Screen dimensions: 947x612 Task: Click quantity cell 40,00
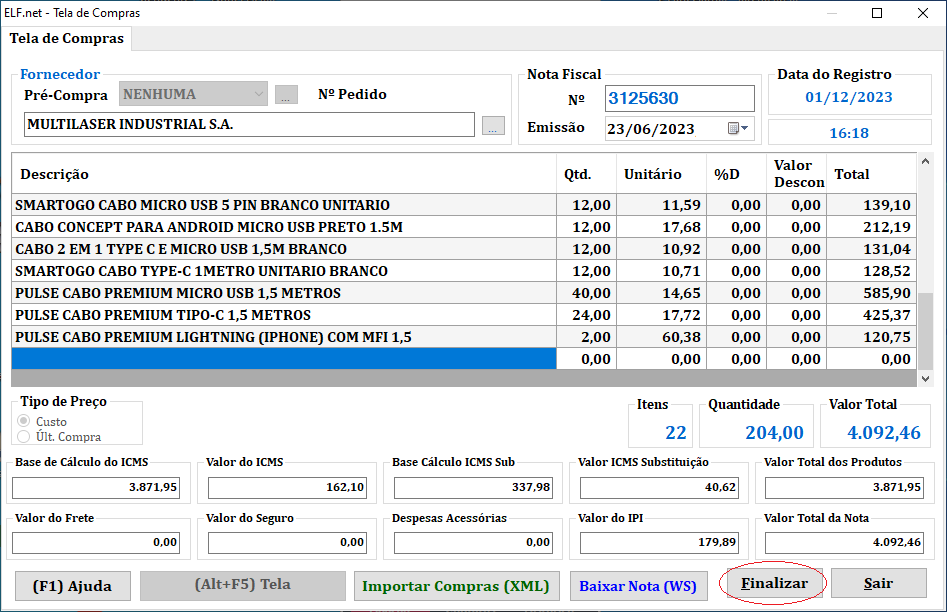(x=586, y=293)
